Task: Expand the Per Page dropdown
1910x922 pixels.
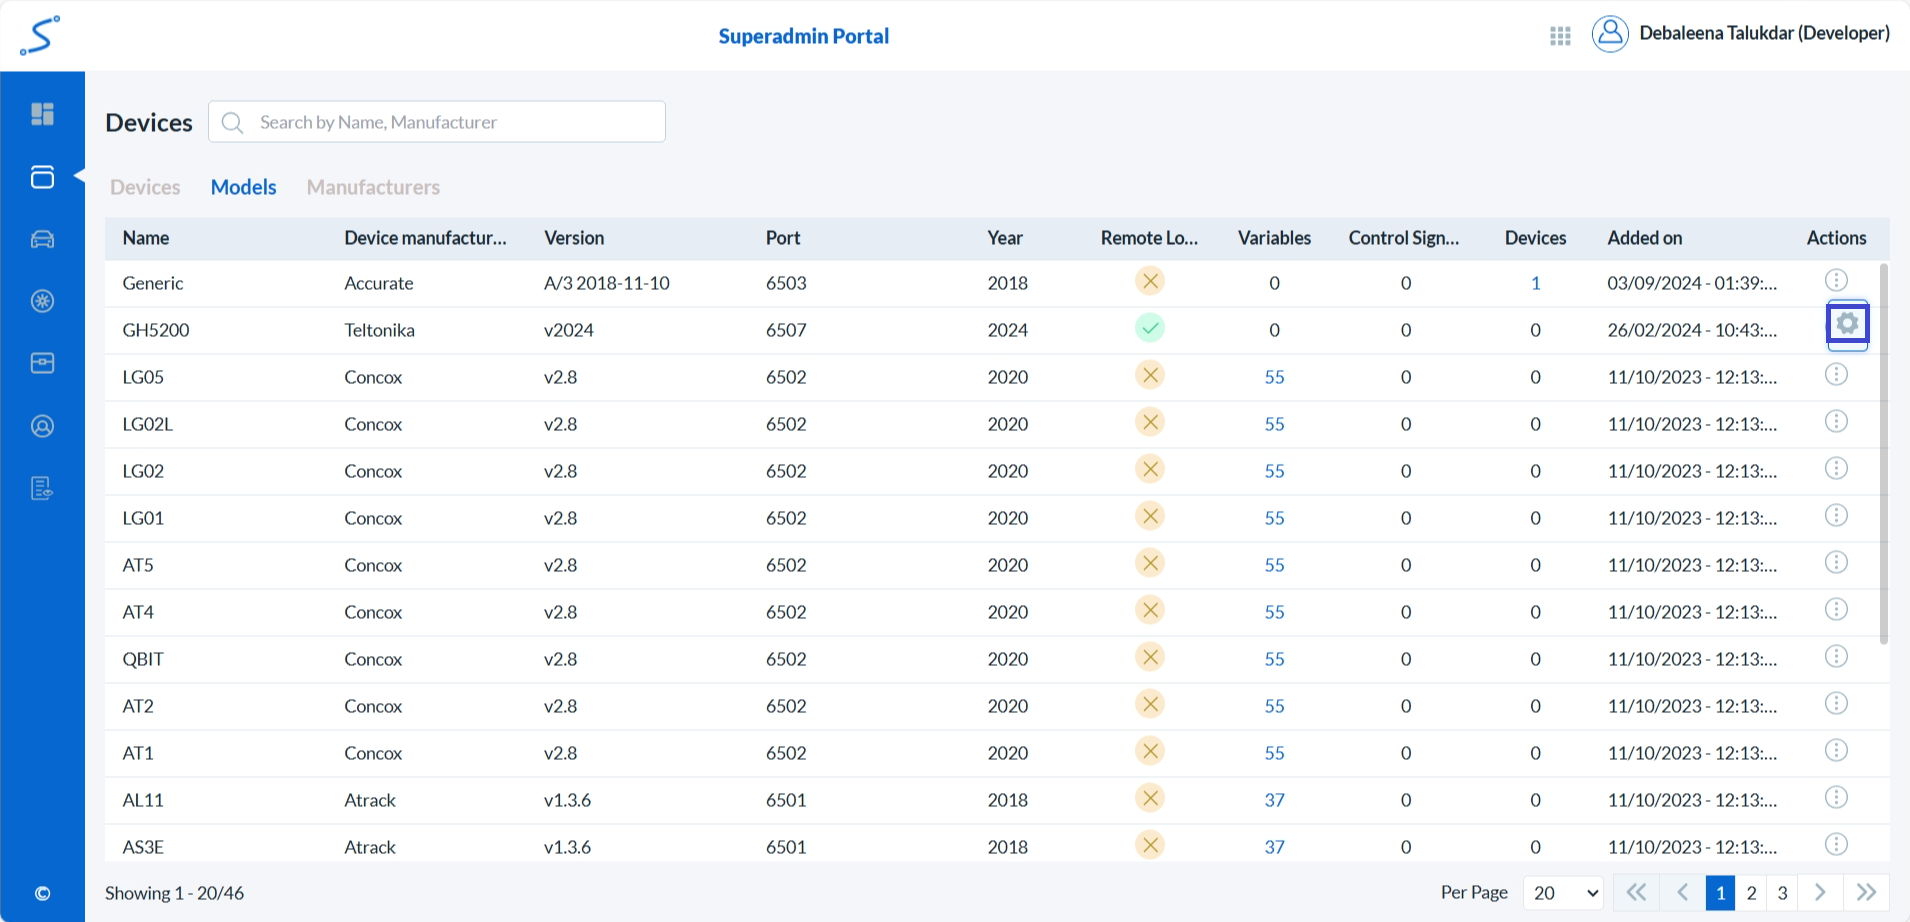Action: pos(1564,893)
